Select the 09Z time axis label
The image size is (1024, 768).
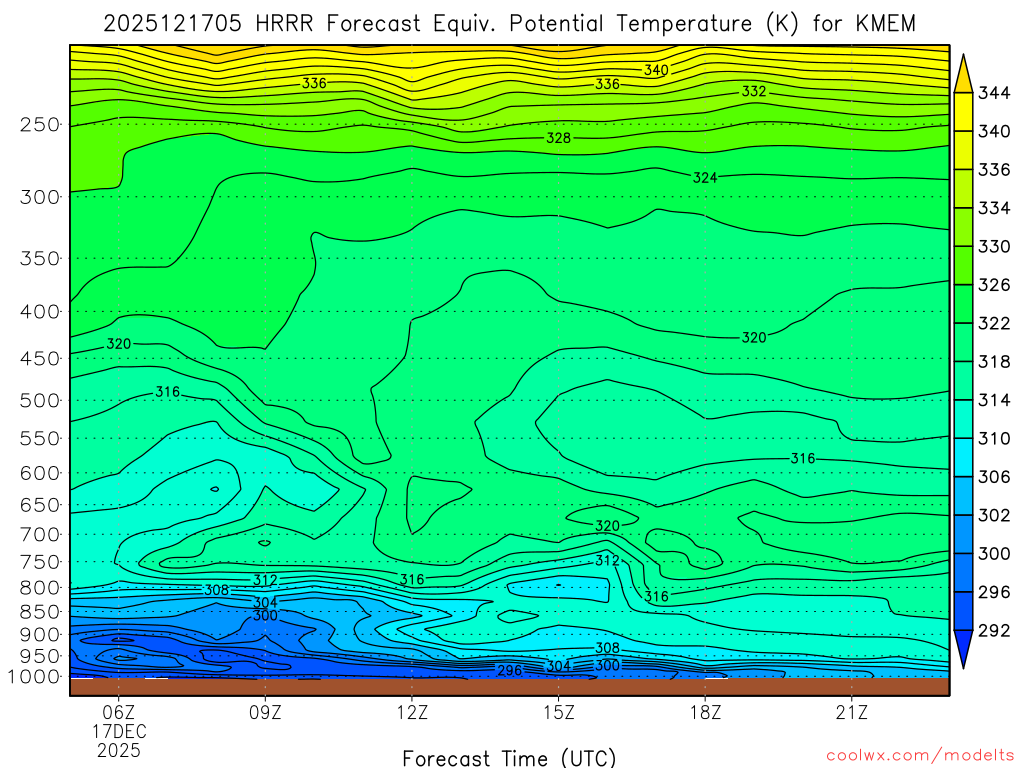[x=265, y=712]
